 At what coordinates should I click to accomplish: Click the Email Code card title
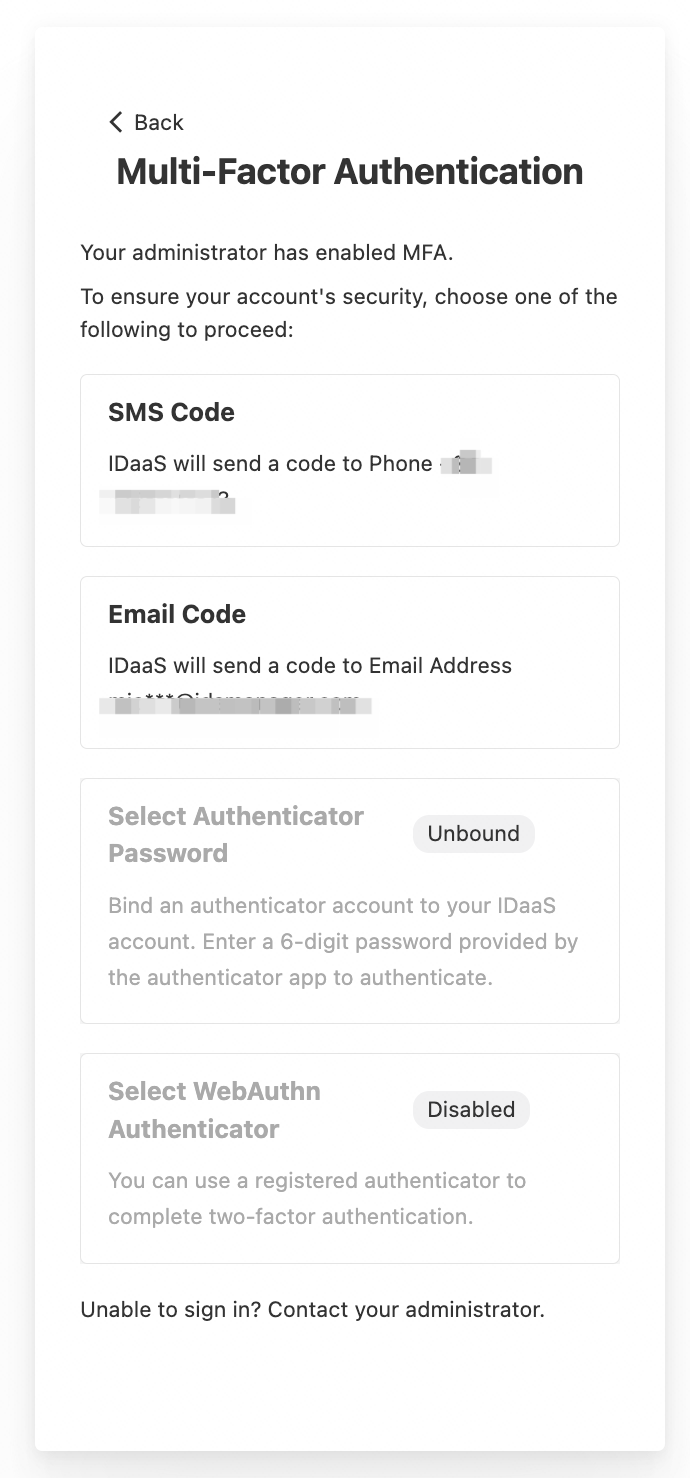pos(177,614)
